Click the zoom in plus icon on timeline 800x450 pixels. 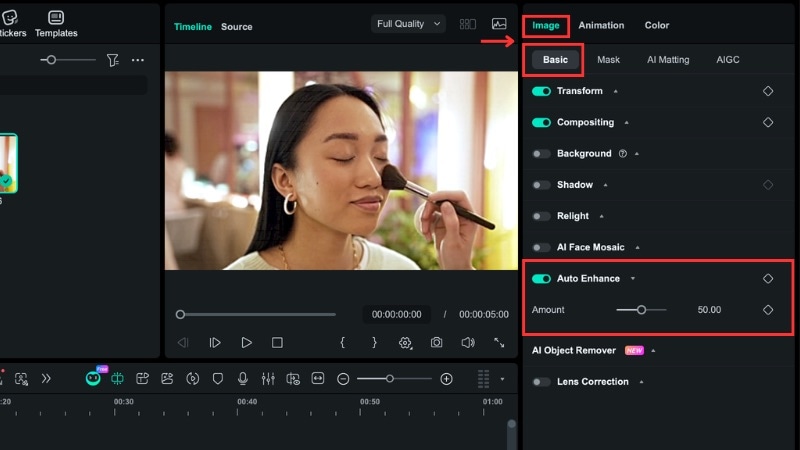(x=446, y=379)
